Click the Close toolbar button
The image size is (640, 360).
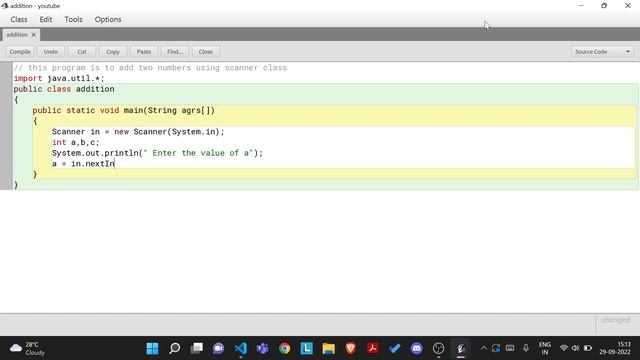pos(206,52)
